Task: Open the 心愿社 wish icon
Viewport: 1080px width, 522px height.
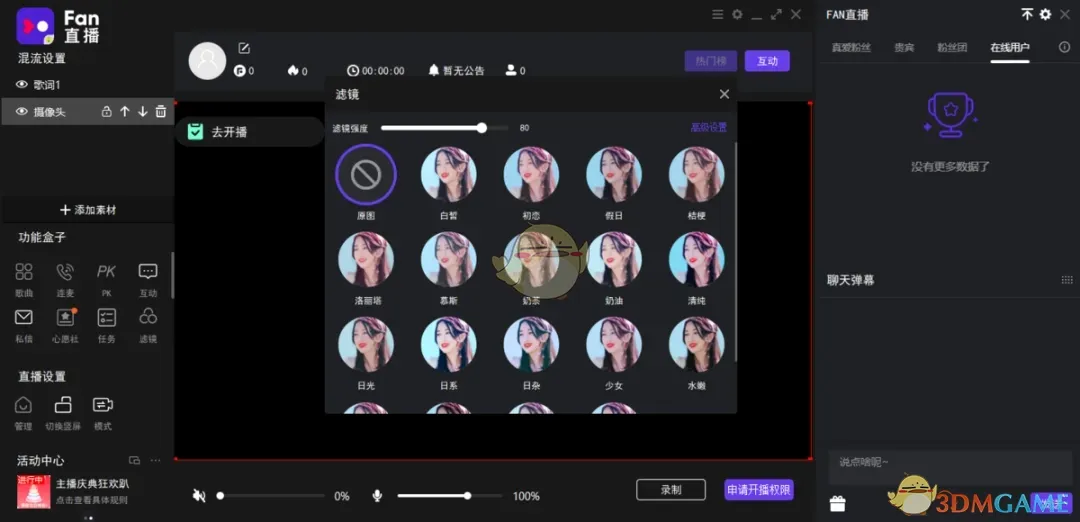Action: (65, 317)
